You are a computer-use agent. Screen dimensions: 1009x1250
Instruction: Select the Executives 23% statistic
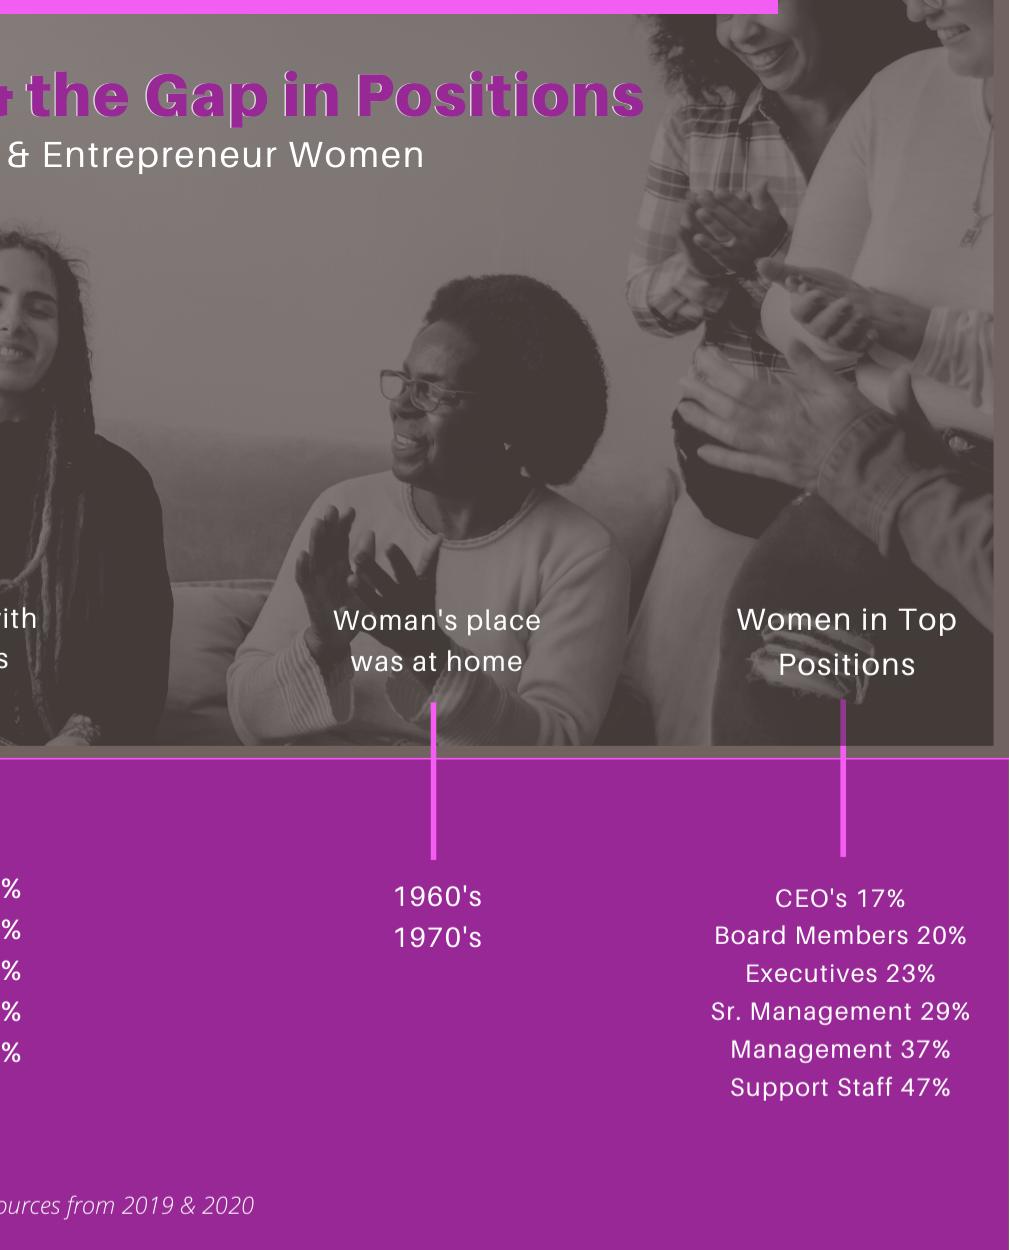[840, 974]
